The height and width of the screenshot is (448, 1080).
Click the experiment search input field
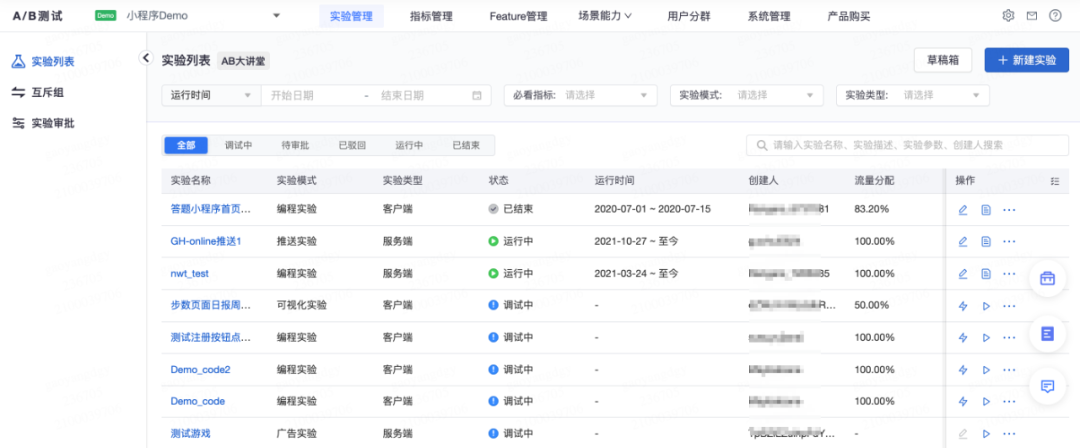click(x=907, y=145)
